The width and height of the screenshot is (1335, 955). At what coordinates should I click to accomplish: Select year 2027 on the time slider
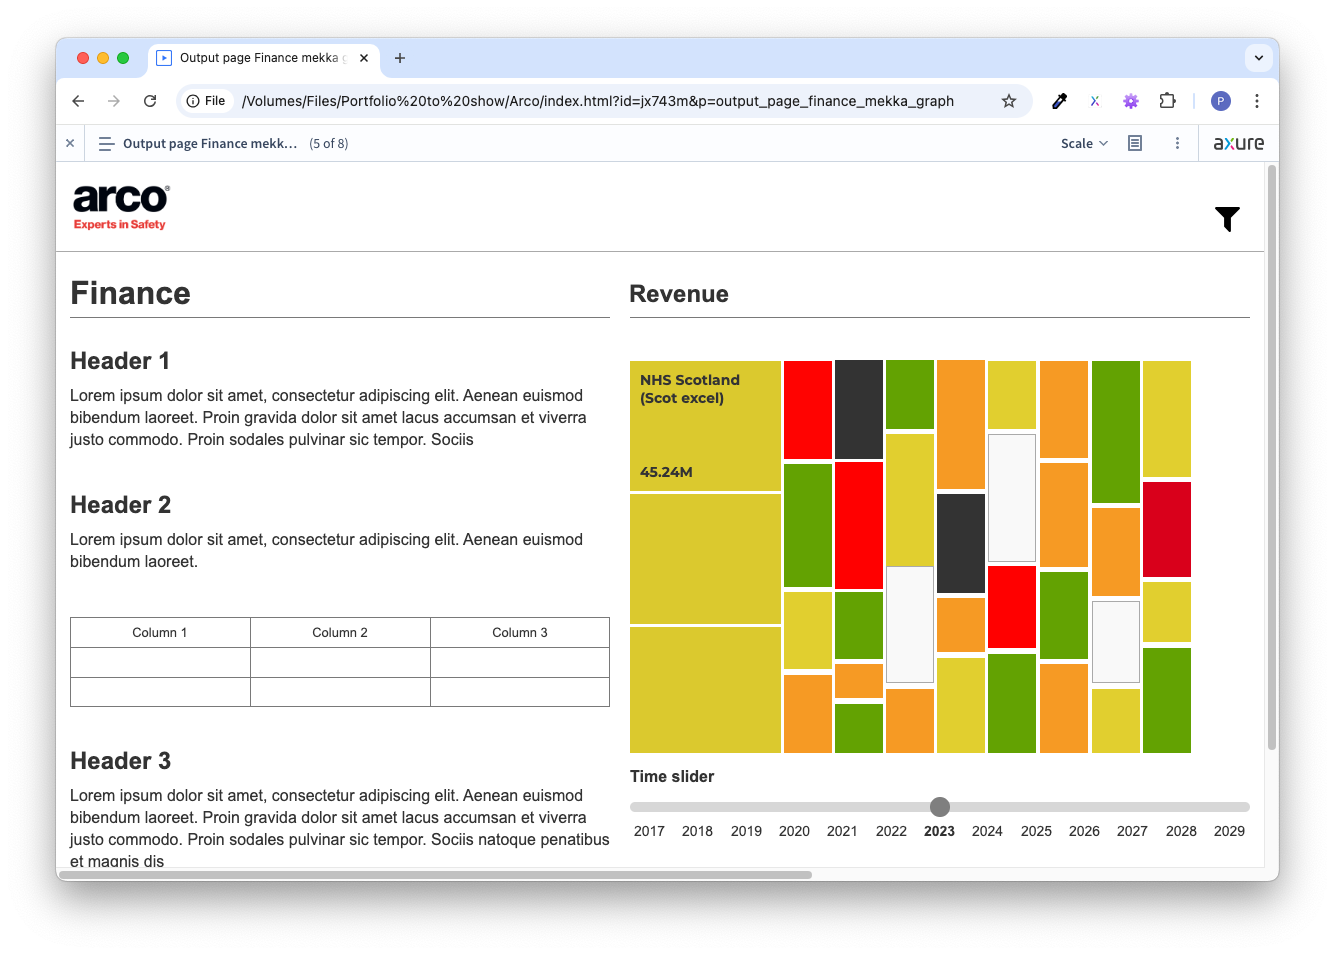point(1132,831)
